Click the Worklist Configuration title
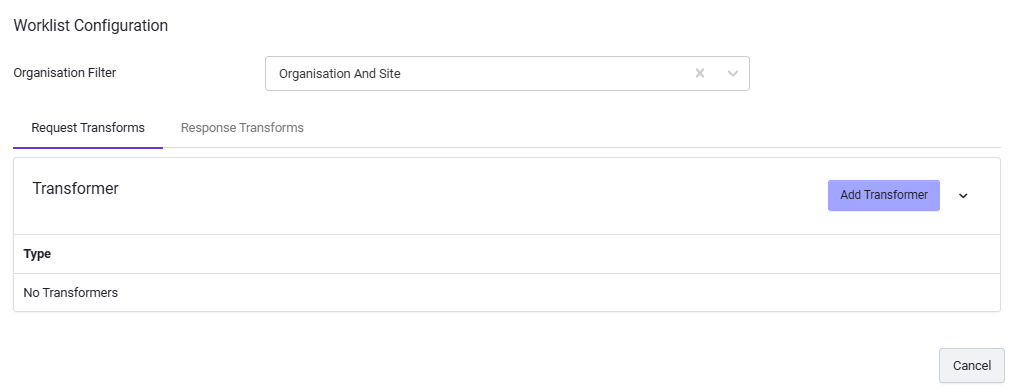The image size is (1013, 392). coord(90,26)
